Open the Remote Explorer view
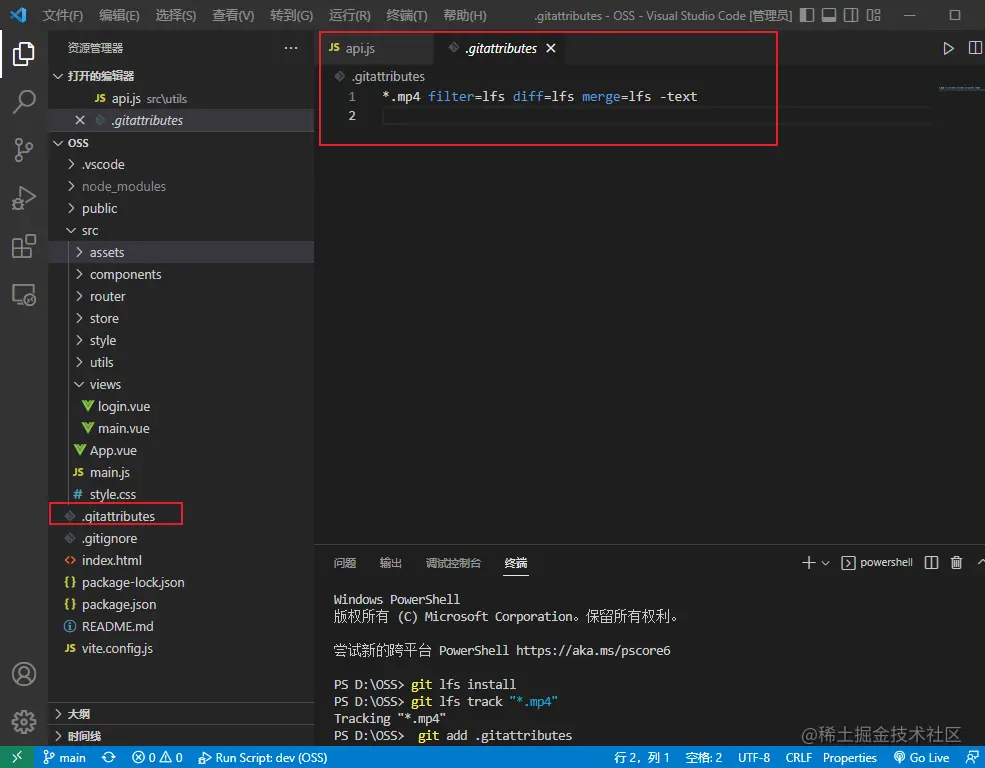Image resolution: width=985 pixels, height=768 pixels. tap(23, 295)
